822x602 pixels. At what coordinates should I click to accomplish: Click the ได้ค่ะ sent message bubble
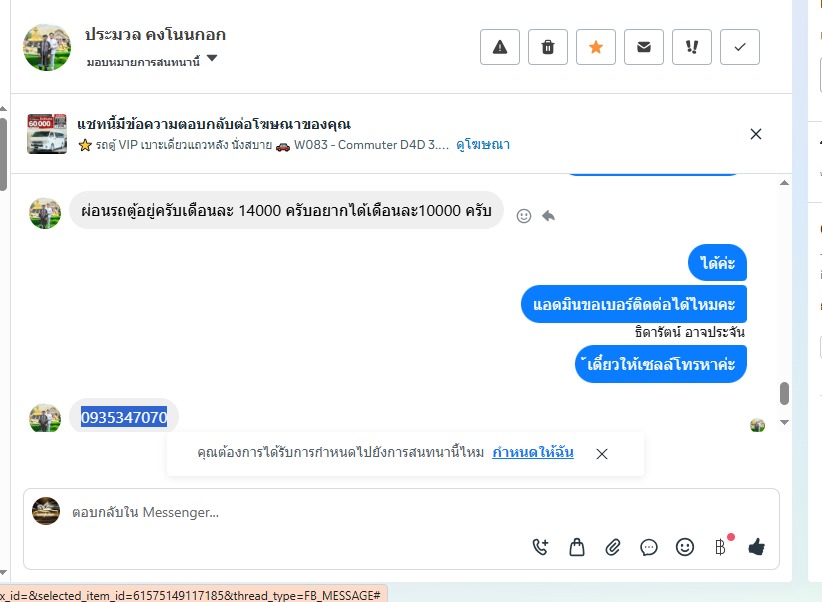(717, 263)
